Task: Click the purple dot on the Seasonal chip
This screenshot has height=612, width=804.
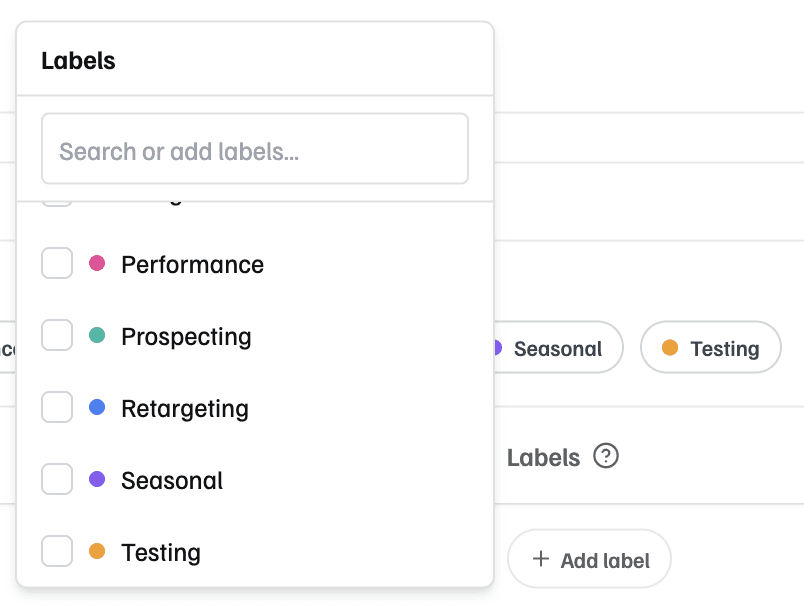Action: pyautogui.click(x=495, y=348)
